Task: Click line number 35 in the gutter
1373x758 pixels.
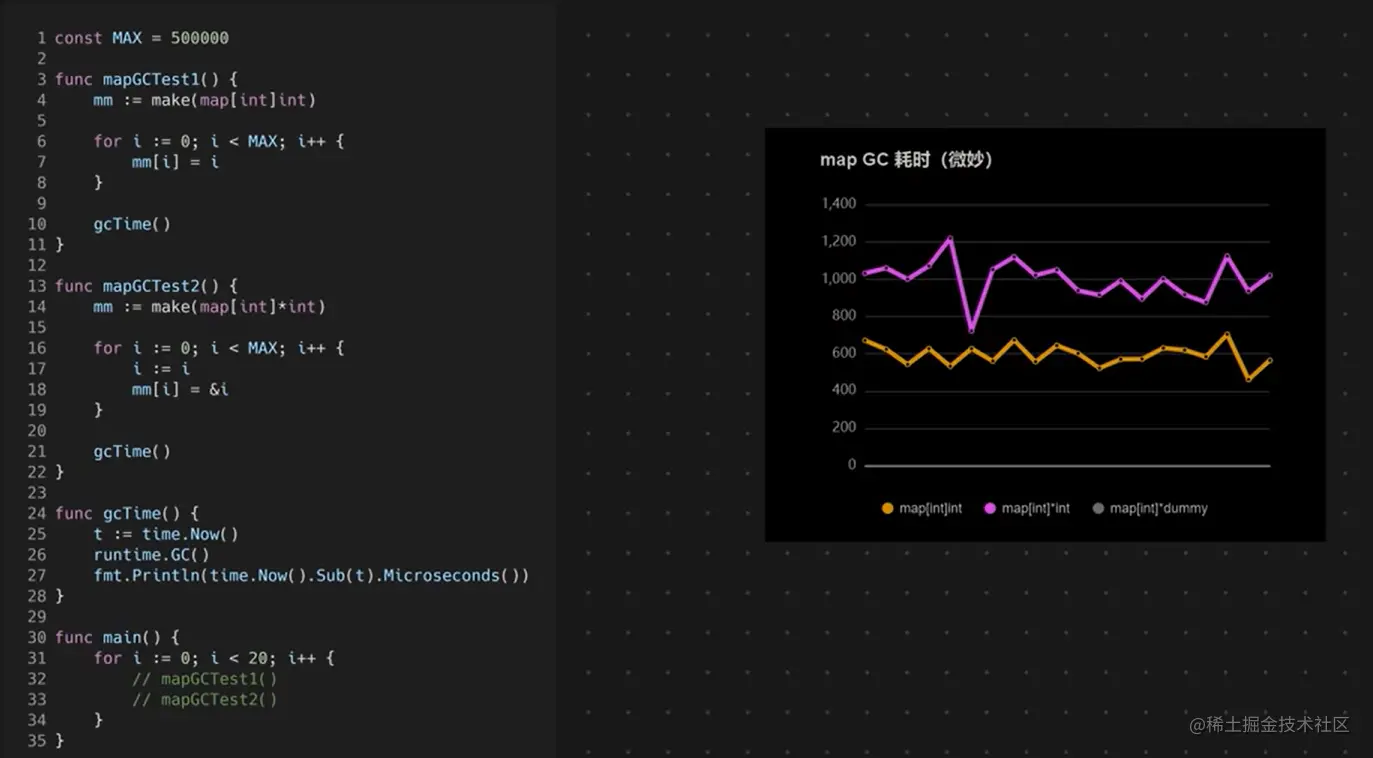Action: pyautogui.click(x=37, y=741)
